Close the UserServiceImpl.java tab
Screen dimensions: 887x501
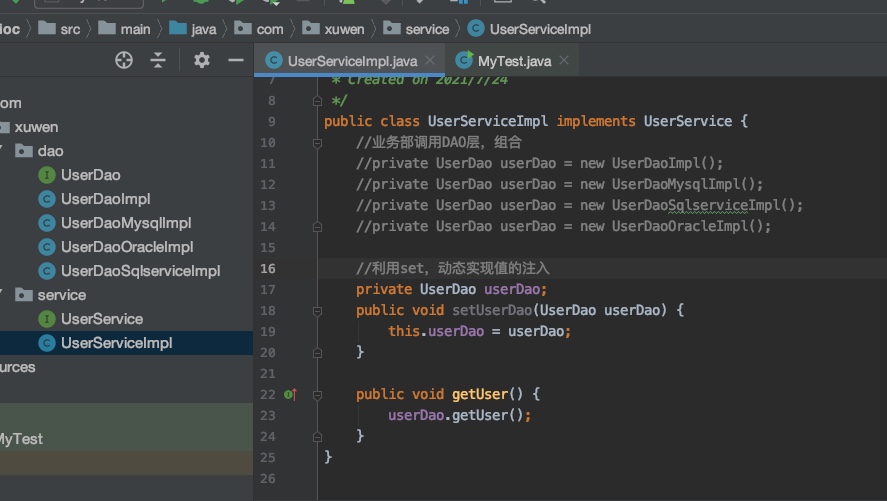431,61
